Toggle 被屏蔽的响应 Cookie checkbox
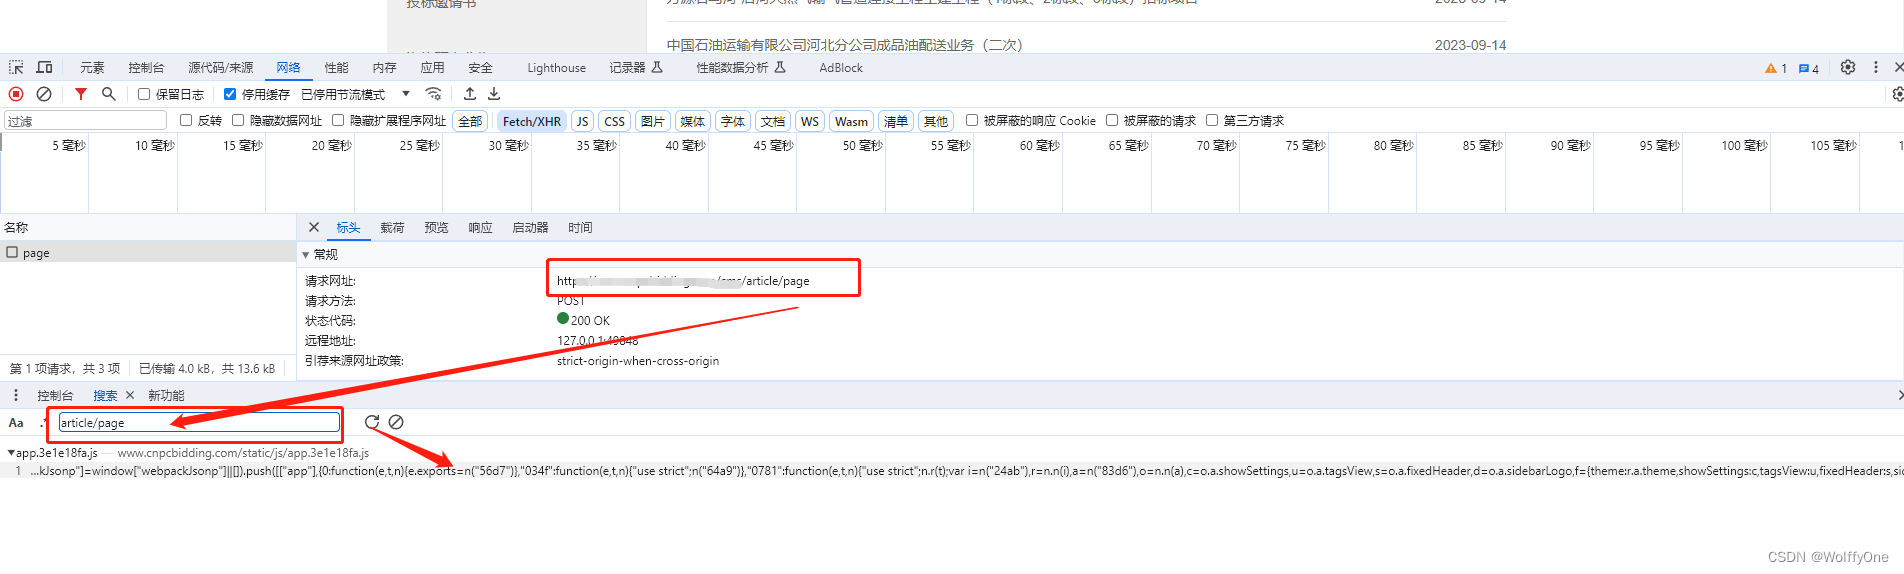 point(972,120)
